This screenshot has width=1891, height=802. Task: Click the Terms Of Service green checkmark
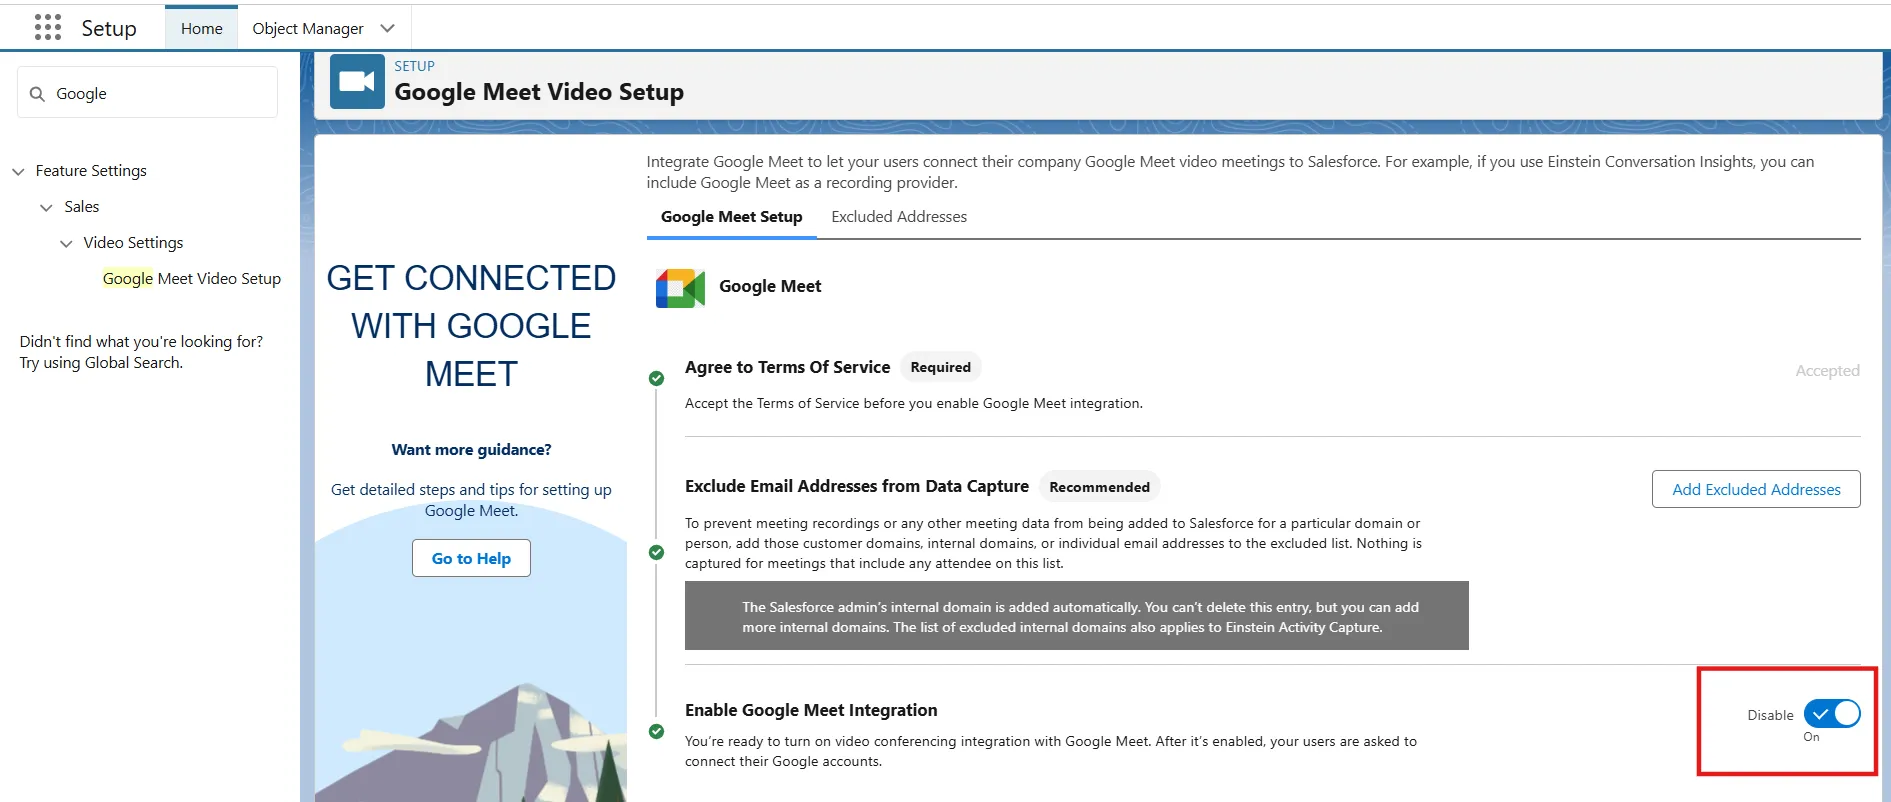656,378
